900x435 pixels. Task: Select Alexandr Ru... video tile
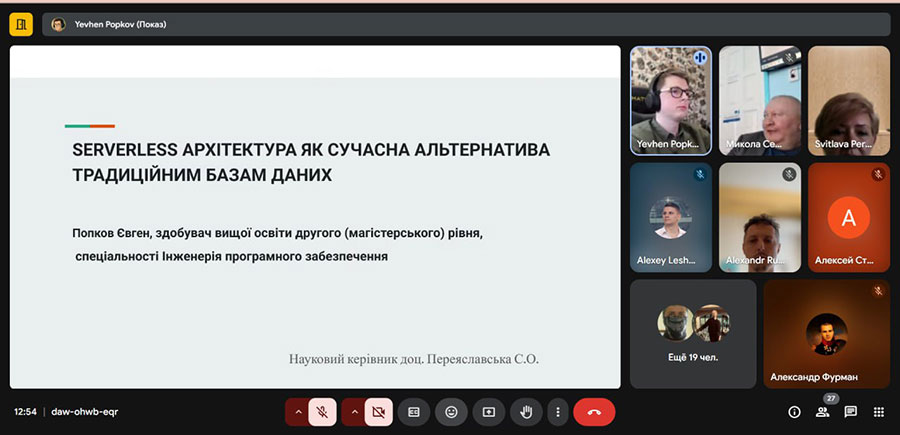[760, 218]
